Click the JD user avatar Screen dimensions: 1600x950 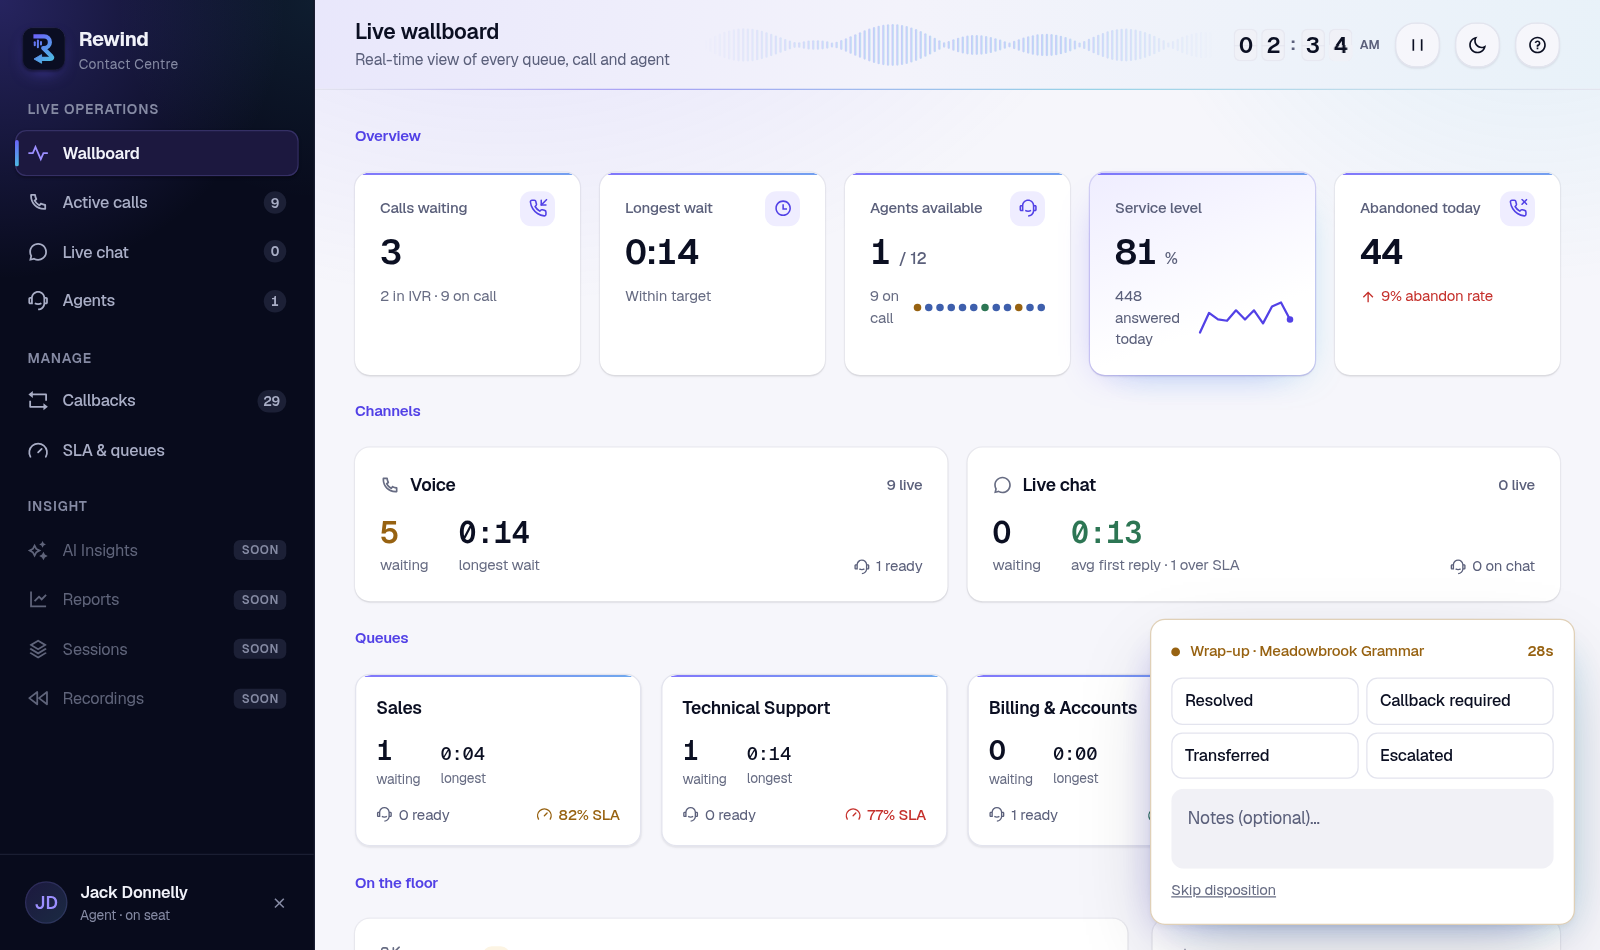click(x=46, y=903)
